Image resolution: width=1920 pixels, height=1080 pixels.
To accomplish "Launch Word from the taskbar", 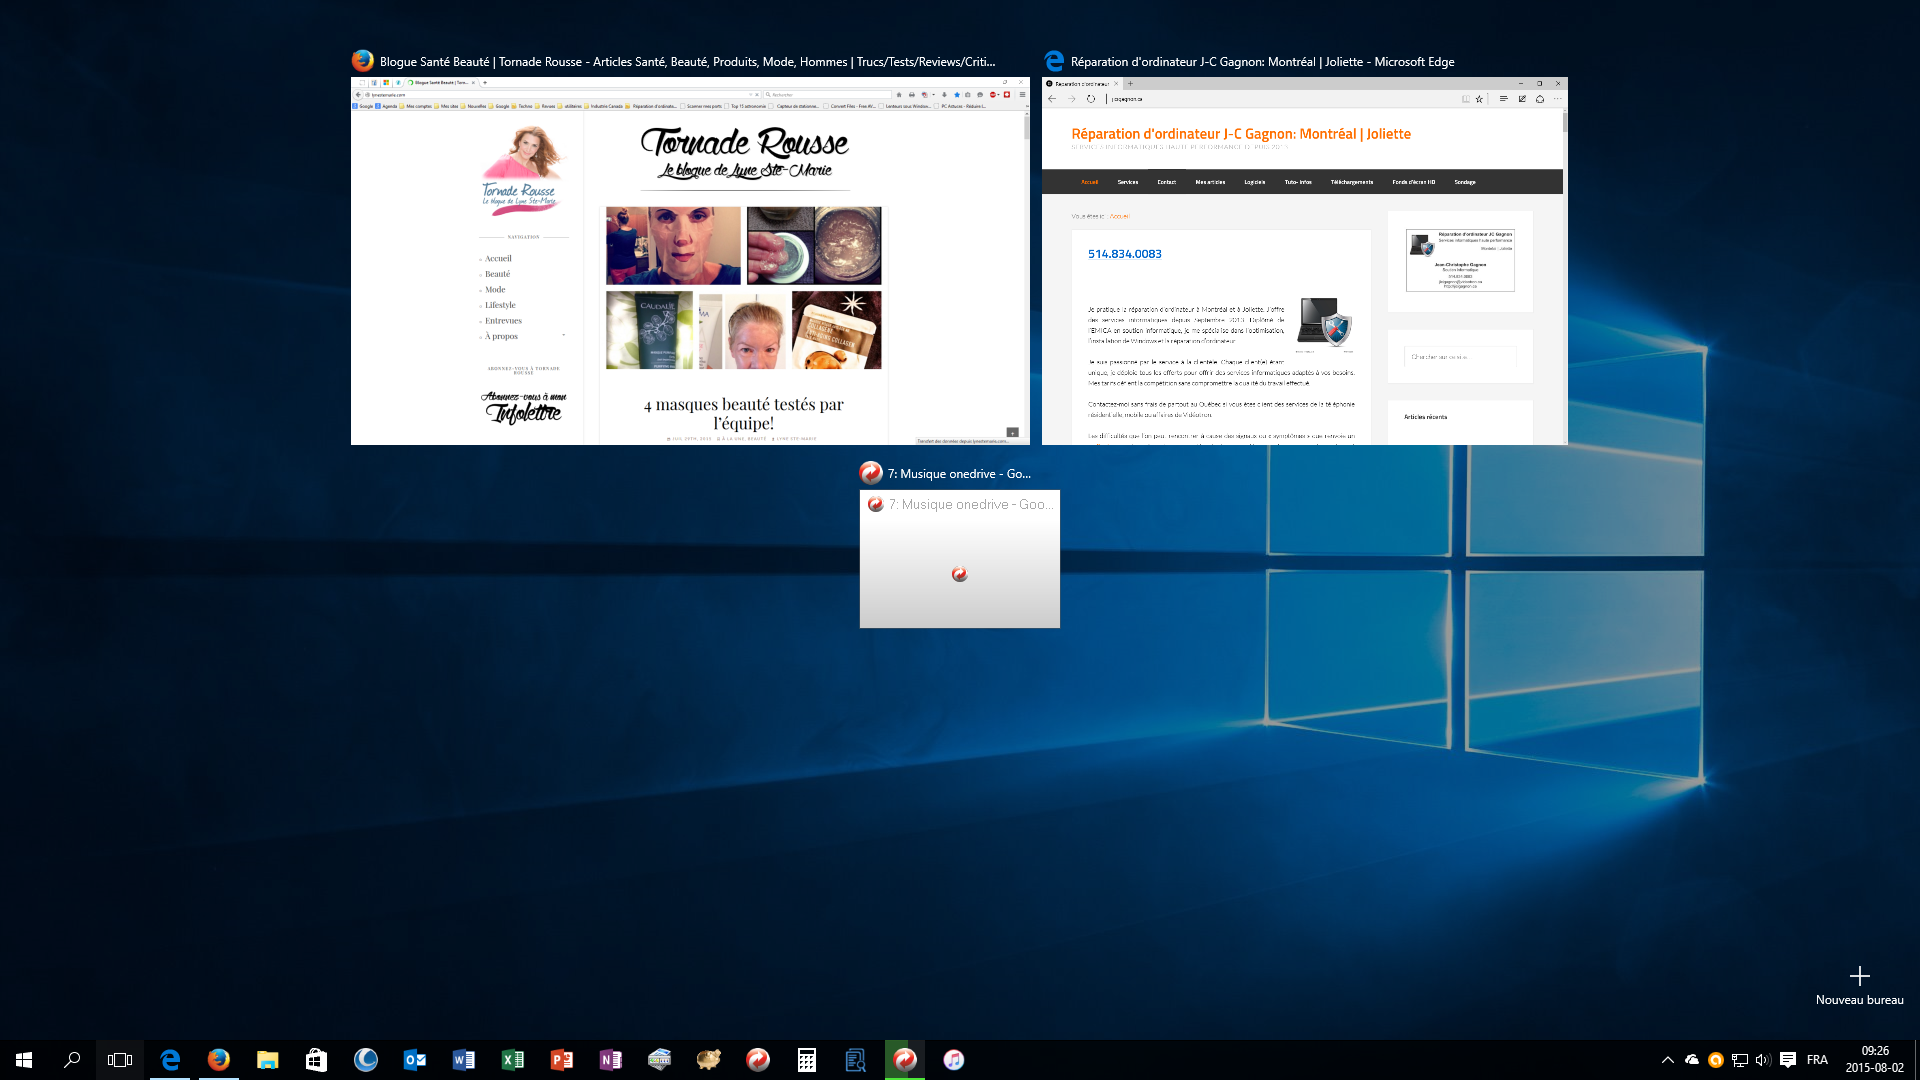I will point(463,1060).
